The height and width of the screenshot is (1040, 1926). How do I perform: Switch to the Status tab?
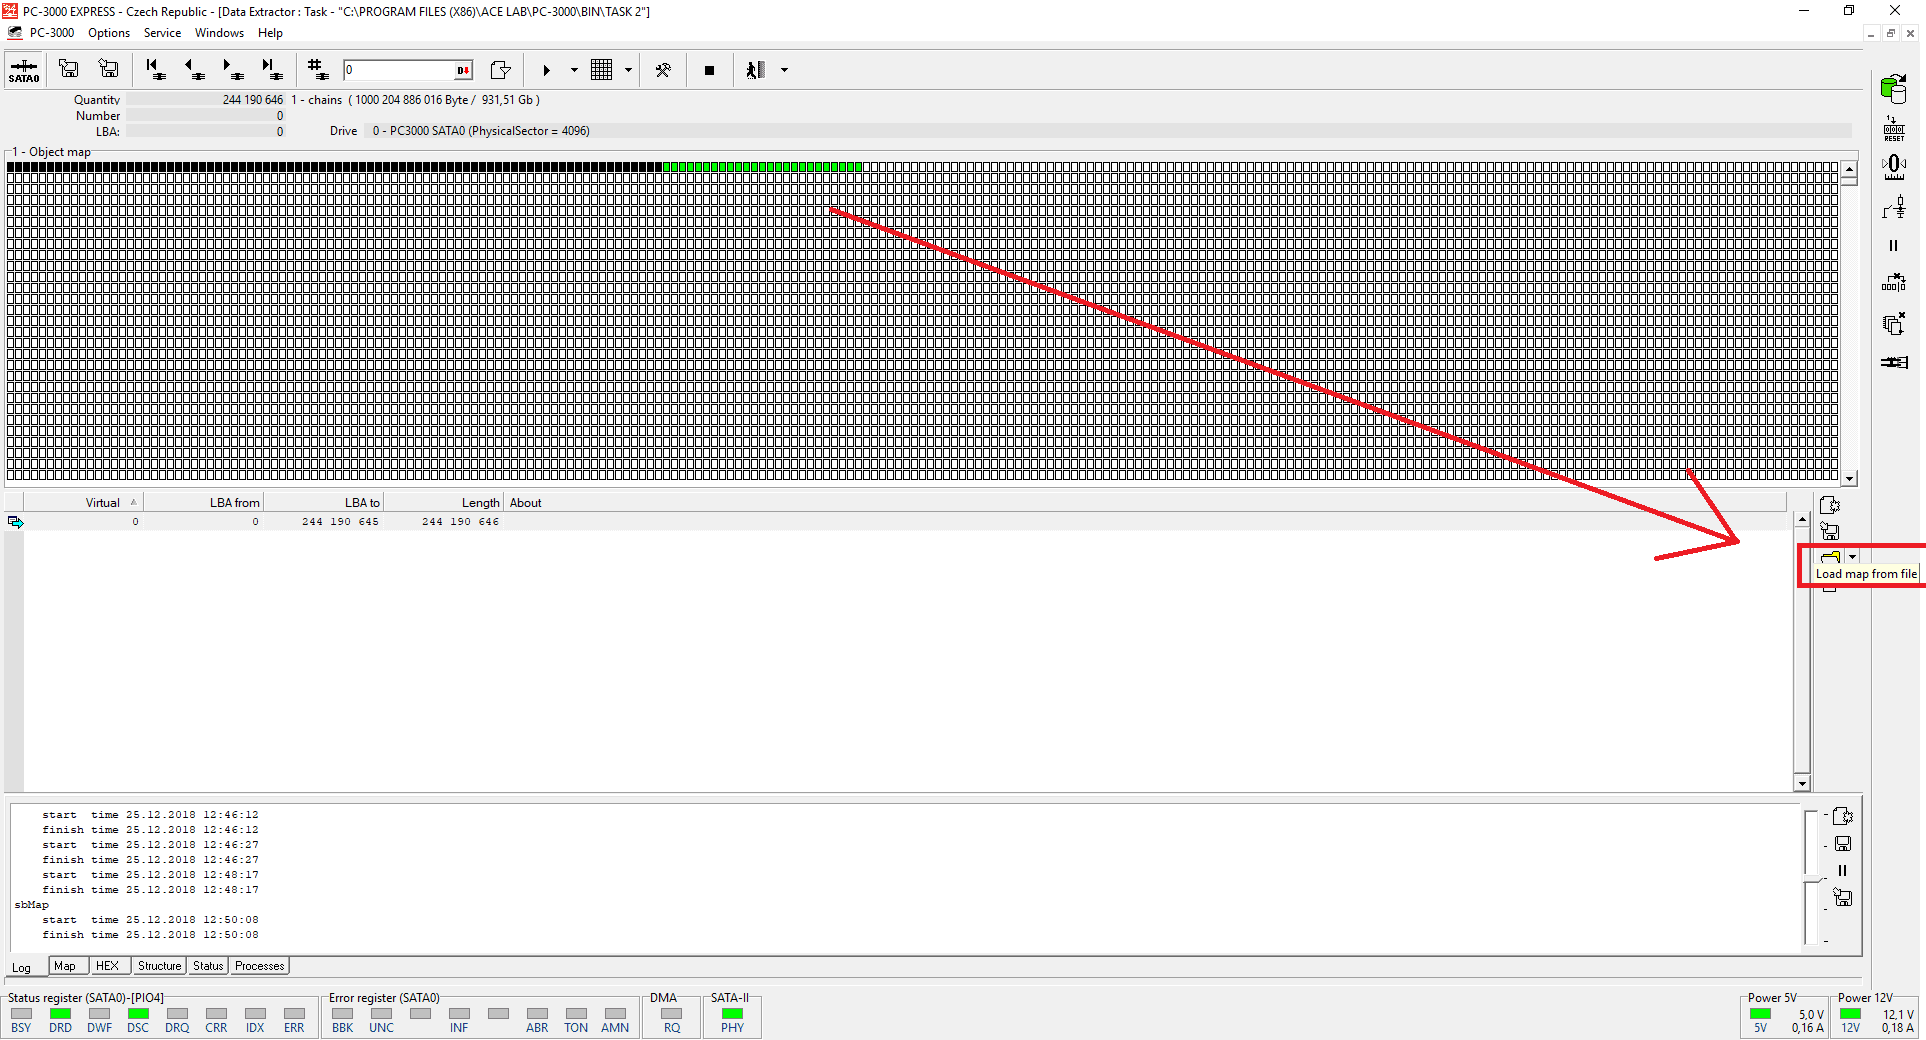[208, 966]
